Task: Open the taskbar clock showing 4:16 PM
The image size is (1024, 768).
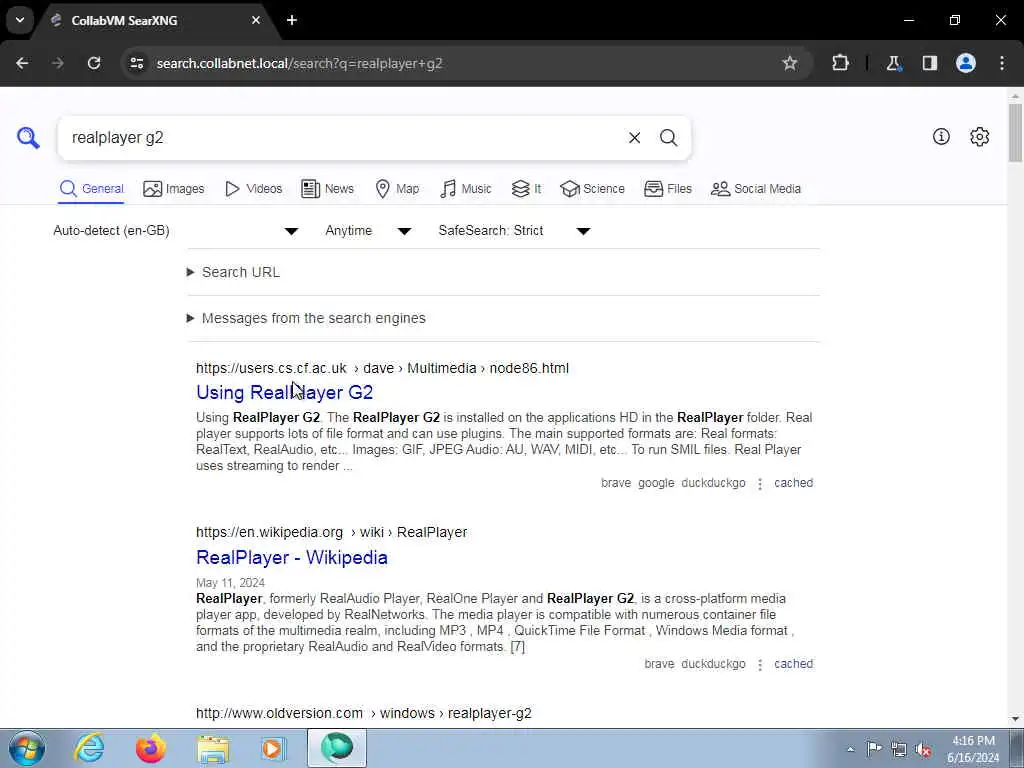Action: point(973,749)
